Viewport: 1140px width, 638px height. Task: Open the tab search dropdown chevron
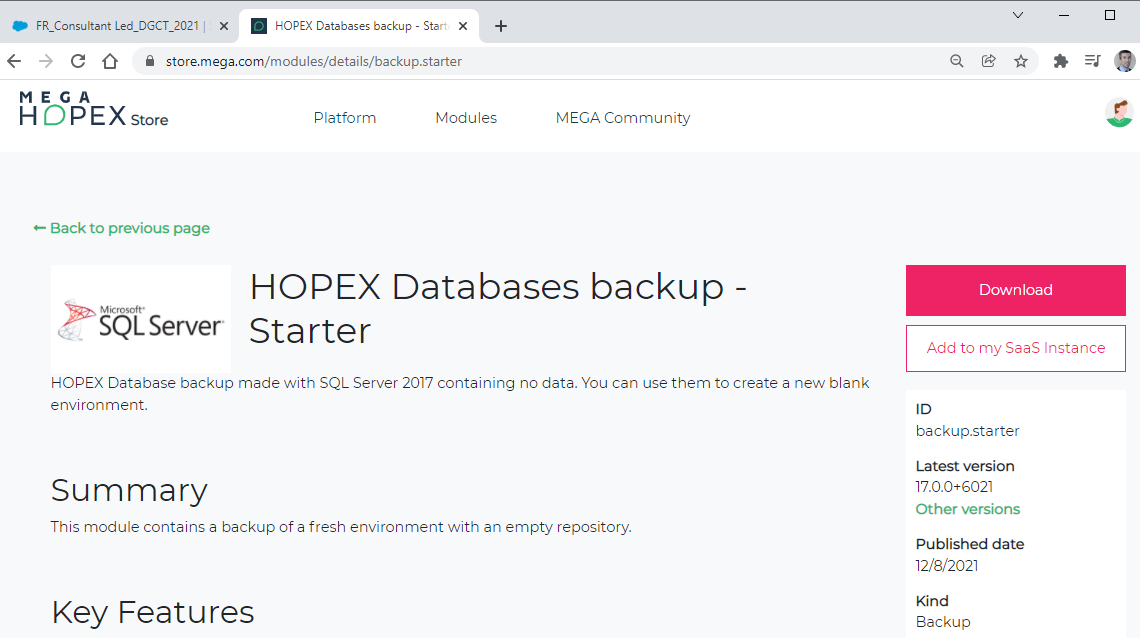point(1018,15)
